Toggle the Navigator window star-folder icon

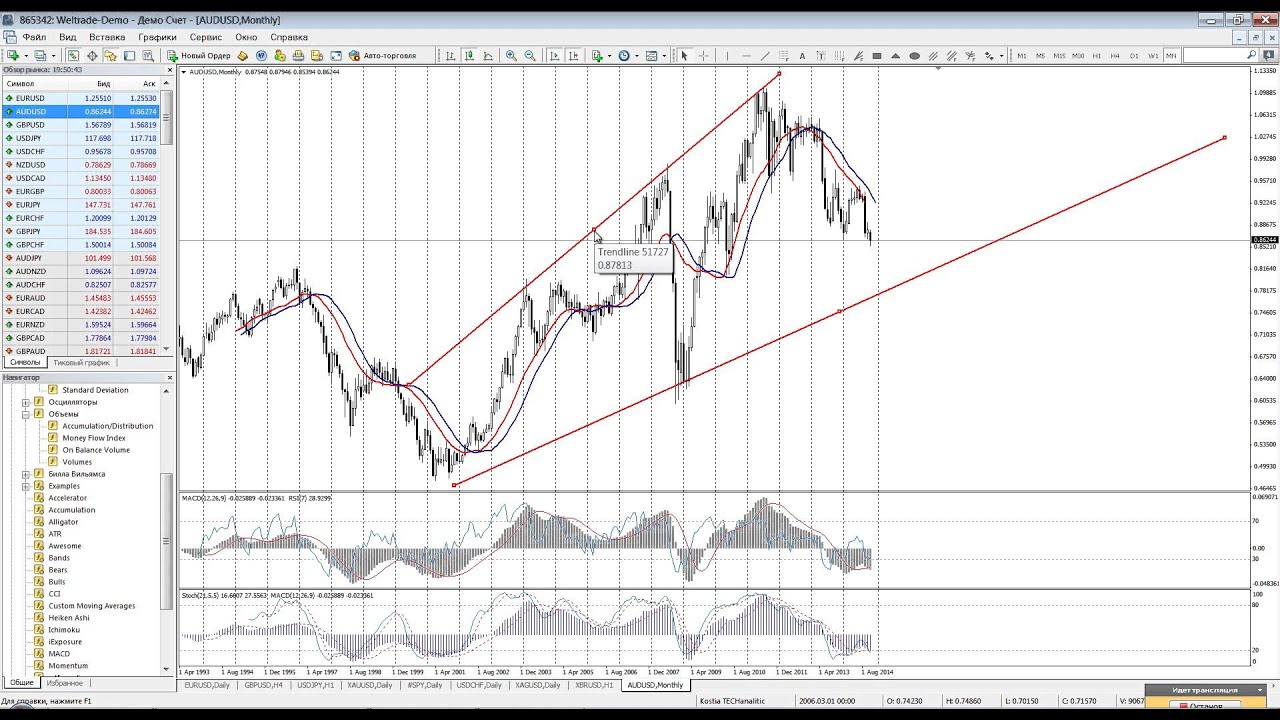pyautogui.click(x=110, y=56)
